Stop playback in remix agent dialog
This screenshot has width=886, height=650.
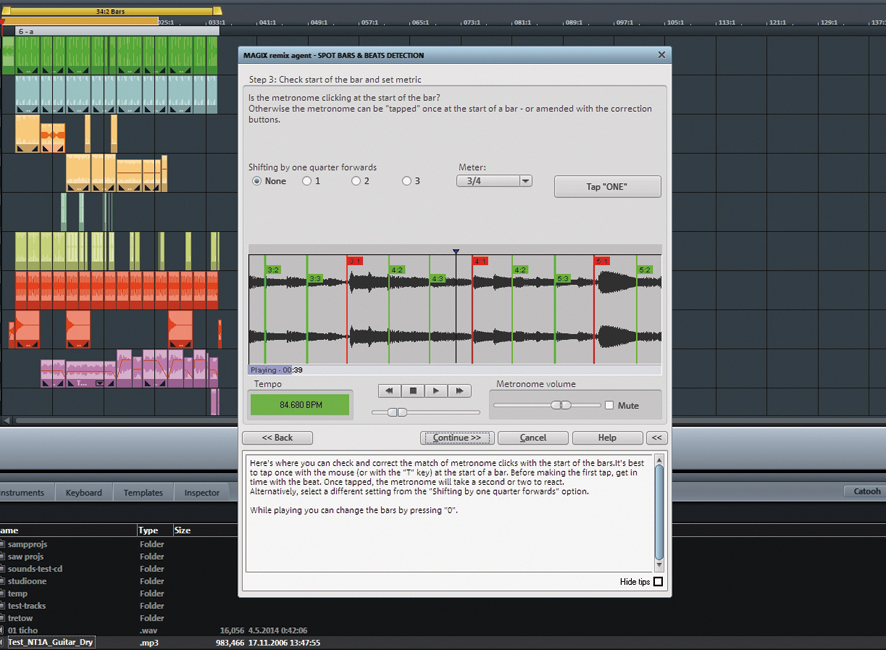413,391
